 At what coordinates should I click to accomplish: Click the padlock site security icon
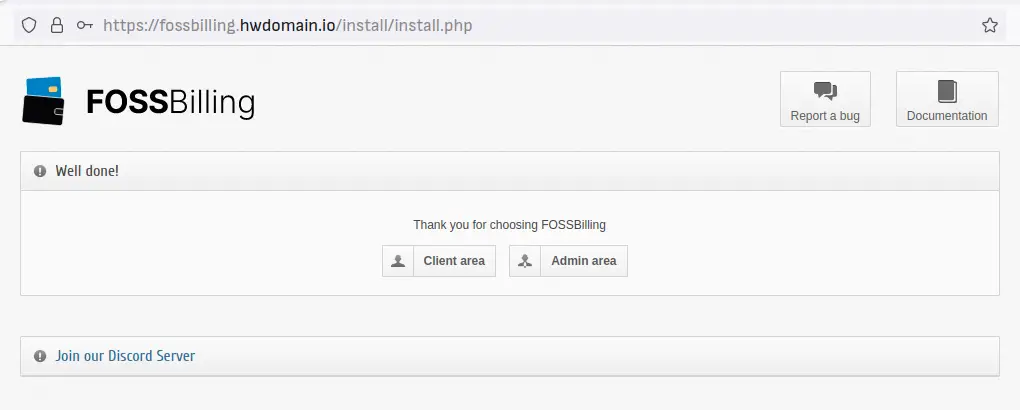[57, 25]
